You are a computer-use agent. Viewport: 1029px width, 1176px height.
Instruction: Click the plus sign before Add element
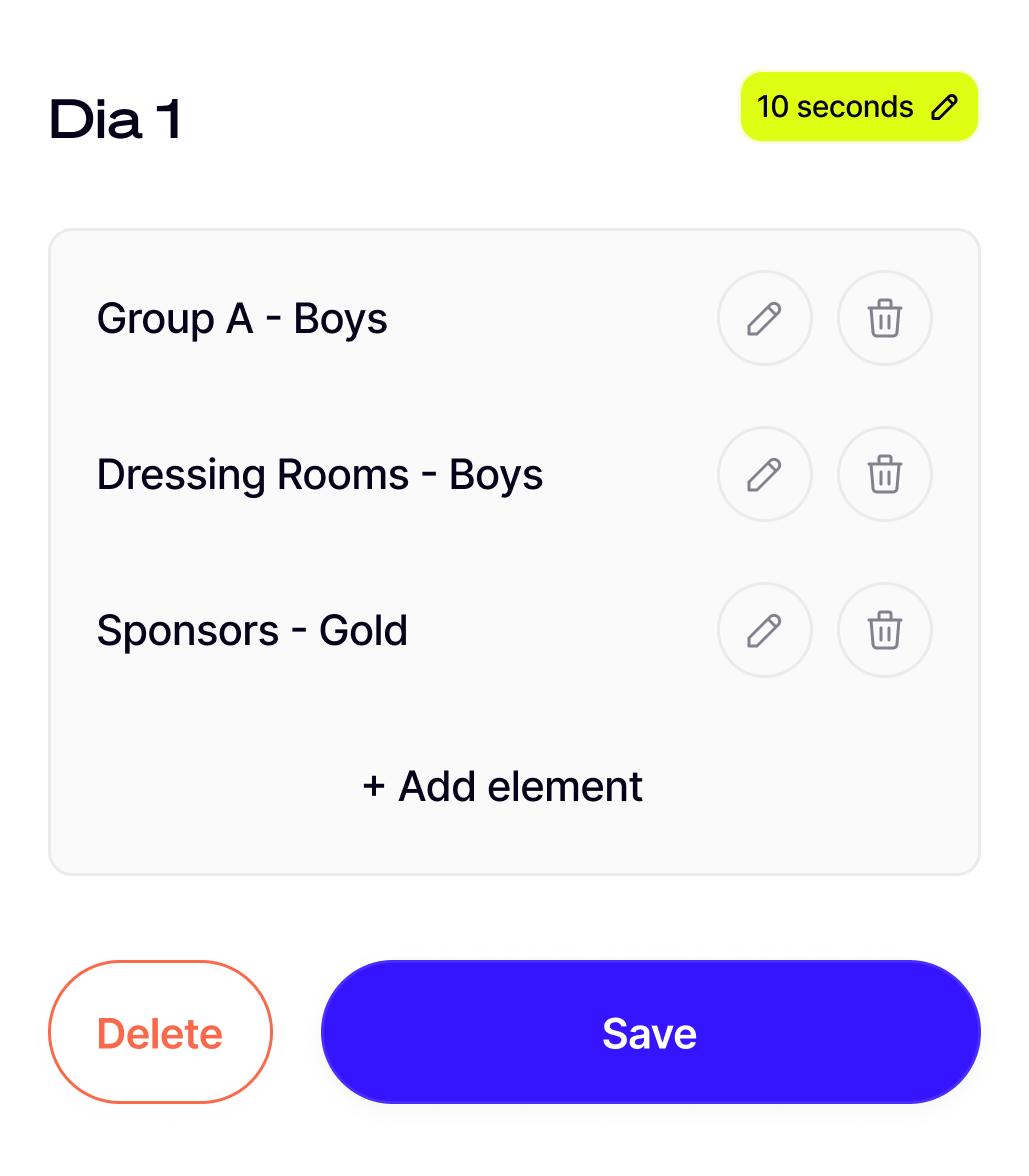pos(374,786)
